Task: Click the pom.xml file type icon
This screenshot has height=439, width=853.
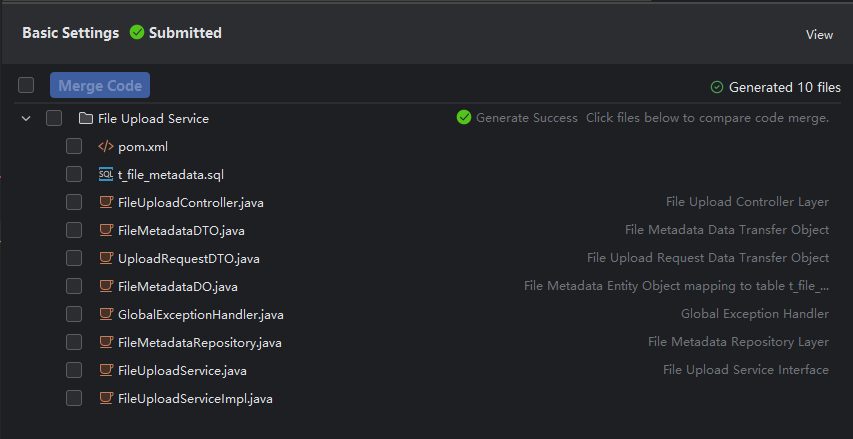Action: coord(106,146)
